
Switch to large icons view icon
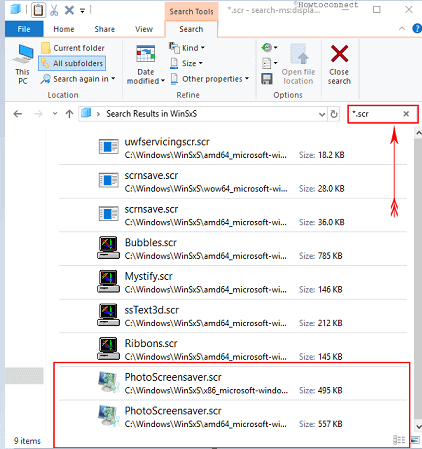point(415,440)
